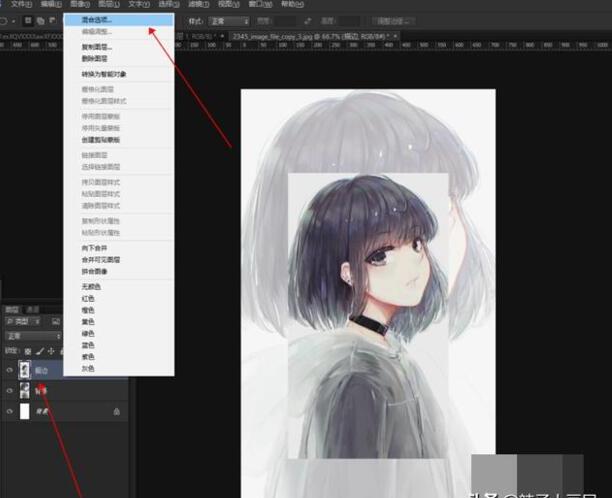Click the 调整边缘 button

coord(393,21)
